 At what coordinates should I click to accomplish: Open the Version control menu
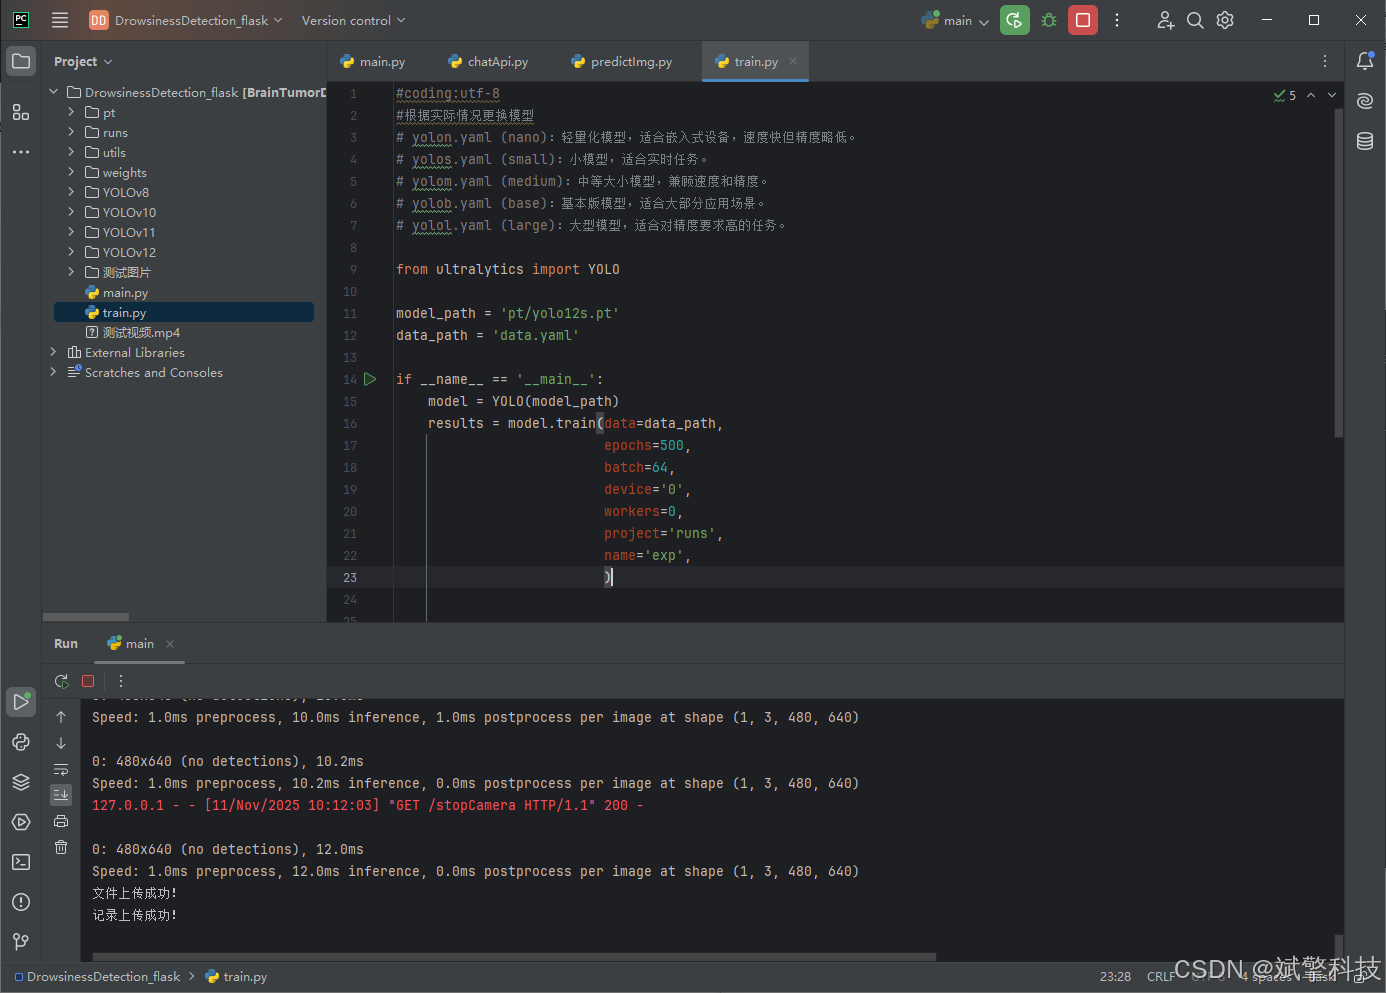(353, 20)
